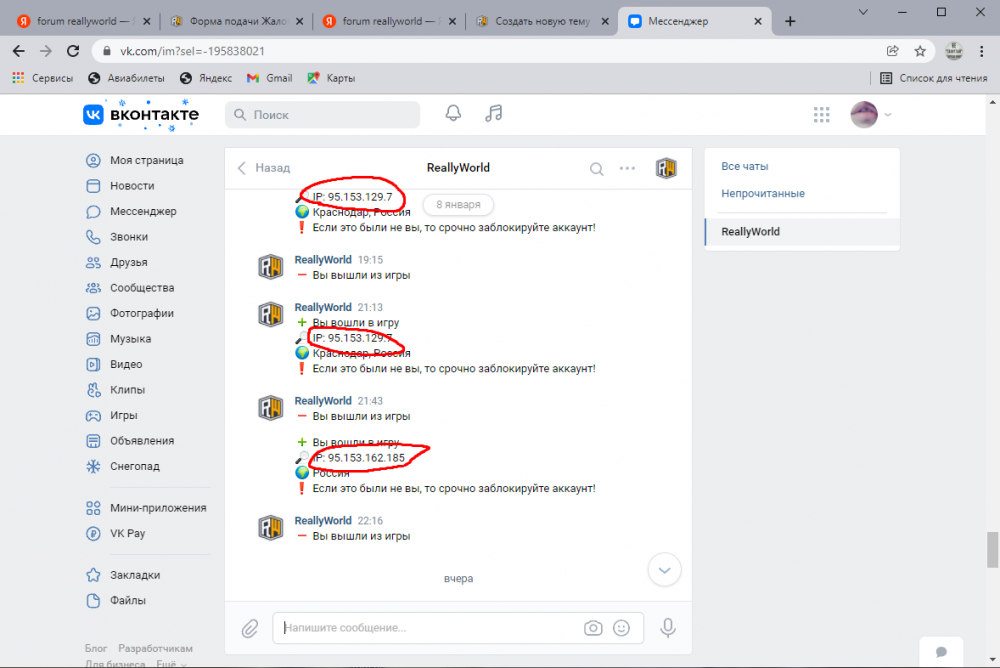Jump to latest messages arrow button
The height and width of the screenshot is (668, 1000).
(665, 570)
